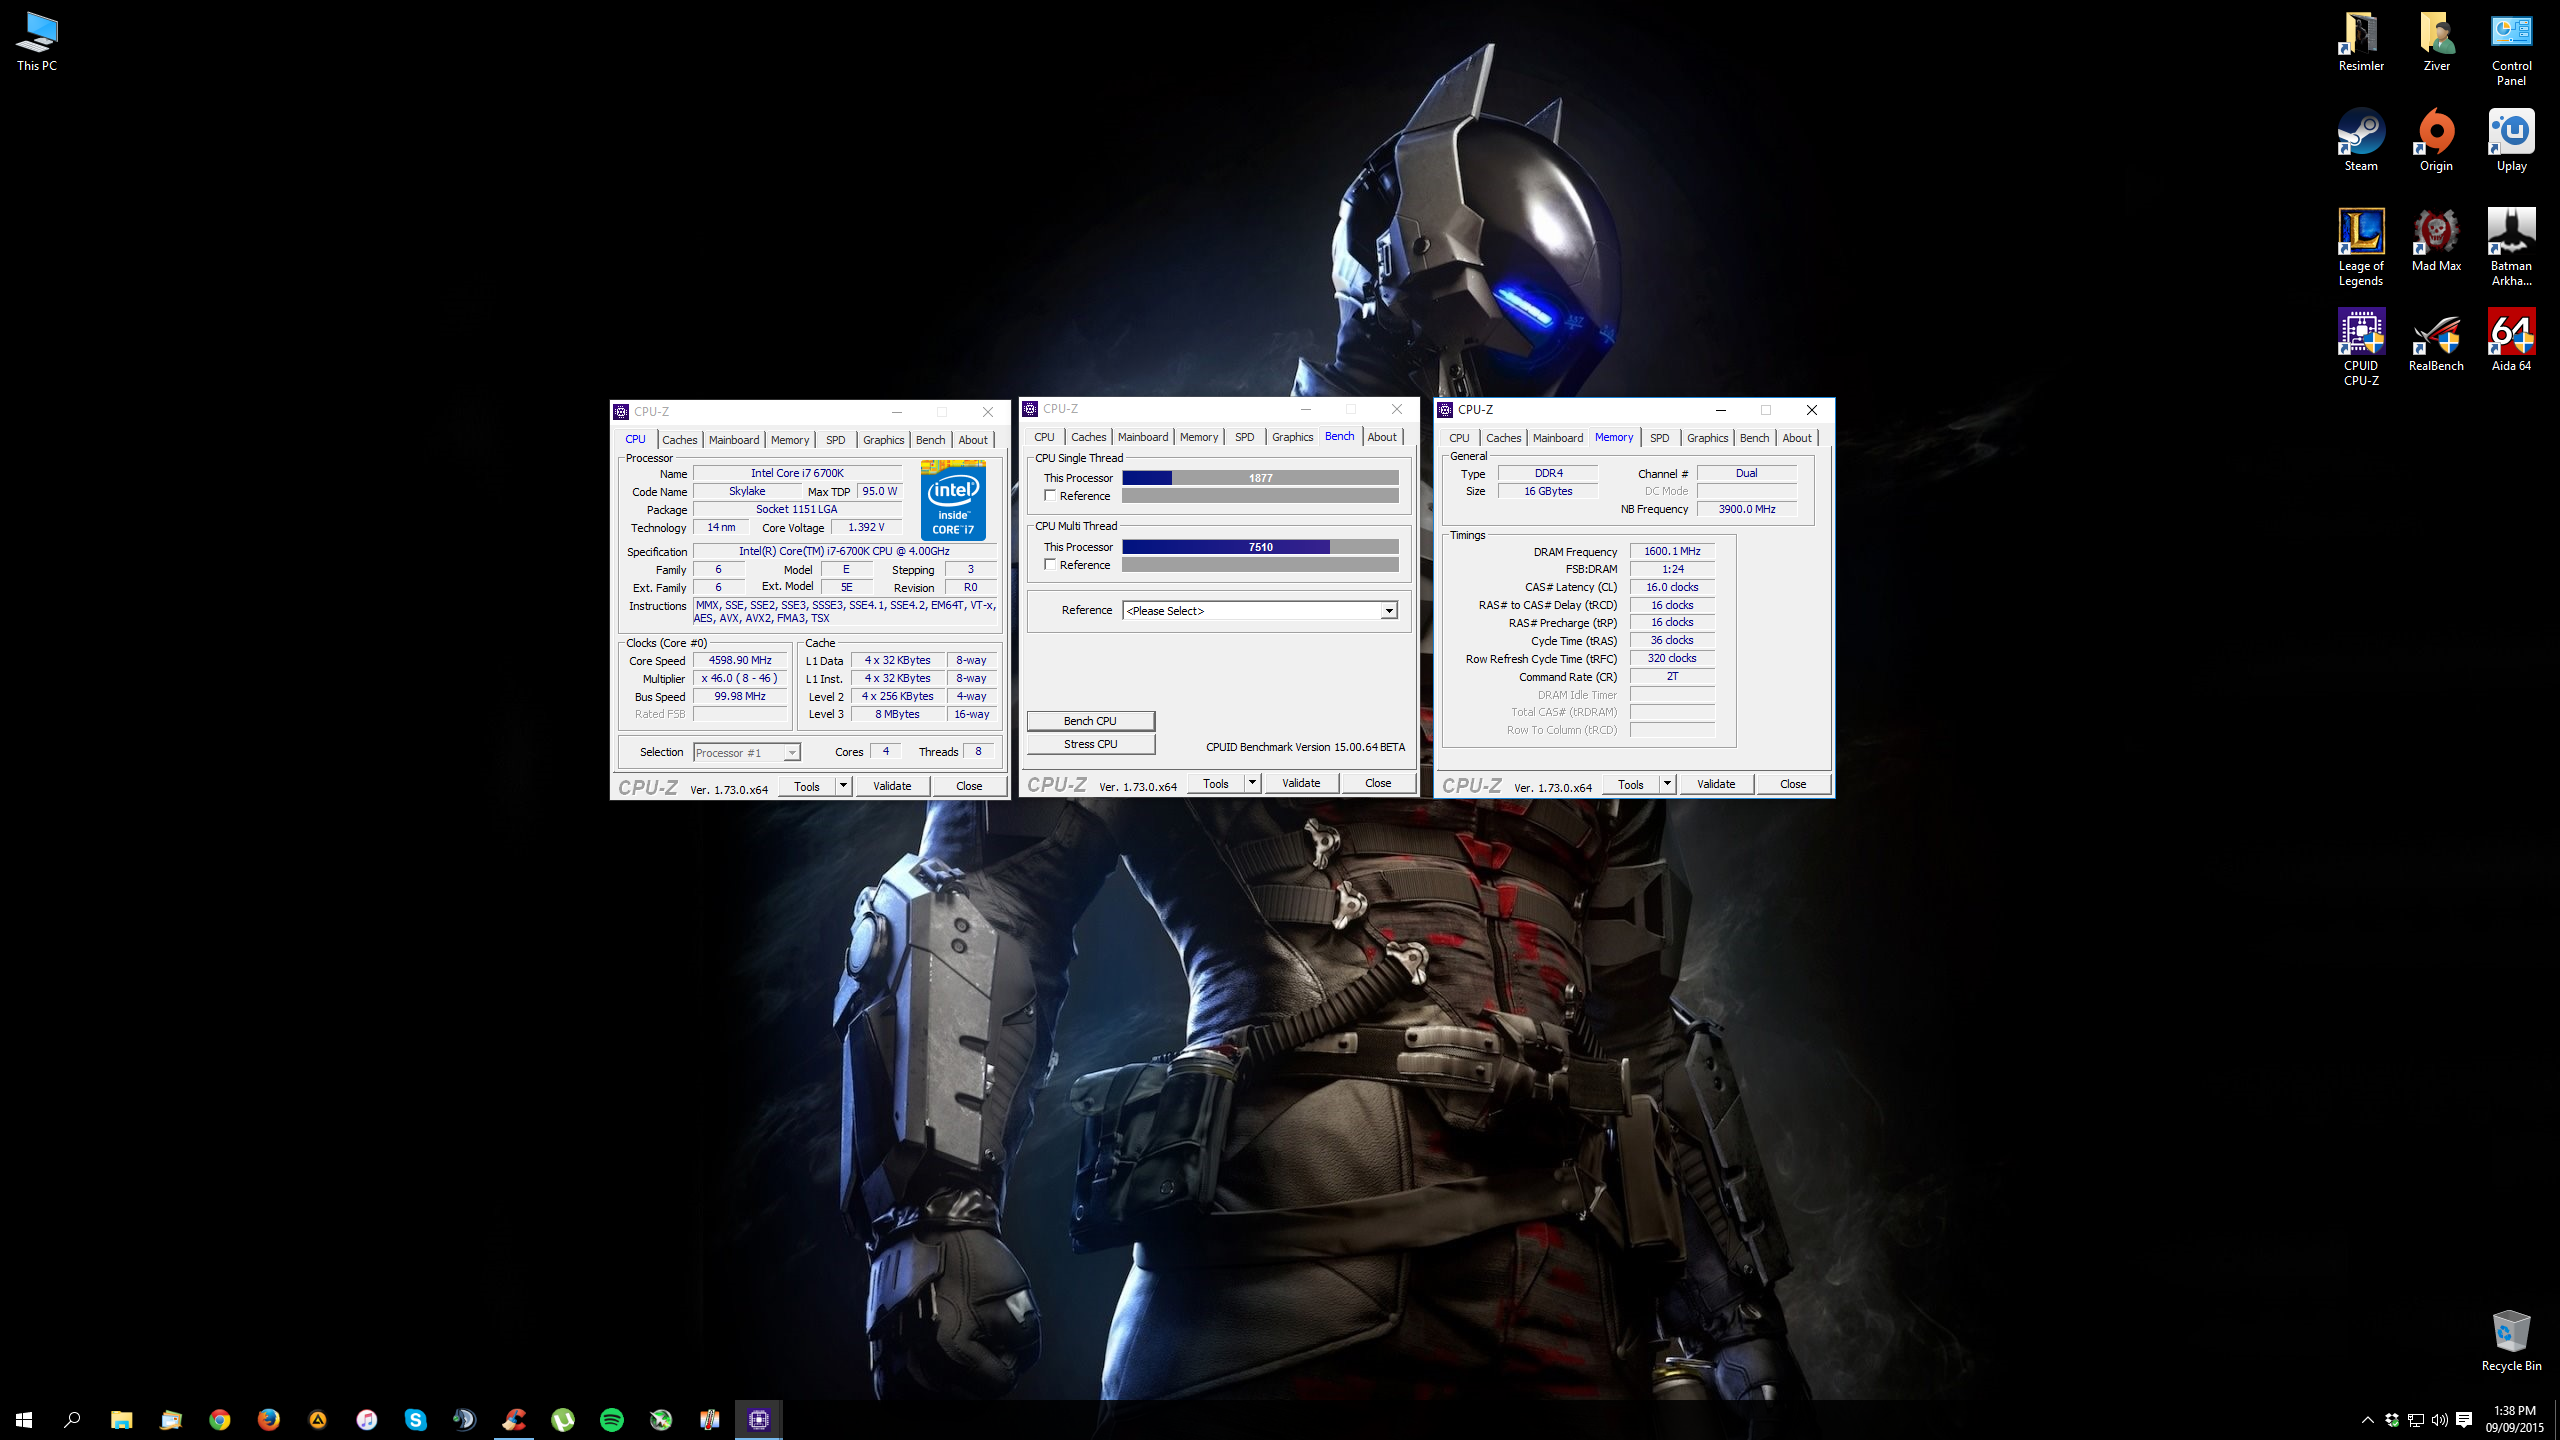Open the Processor #1 selection dropdown
Screen dimensions: 2560x1440
point(747,753)
